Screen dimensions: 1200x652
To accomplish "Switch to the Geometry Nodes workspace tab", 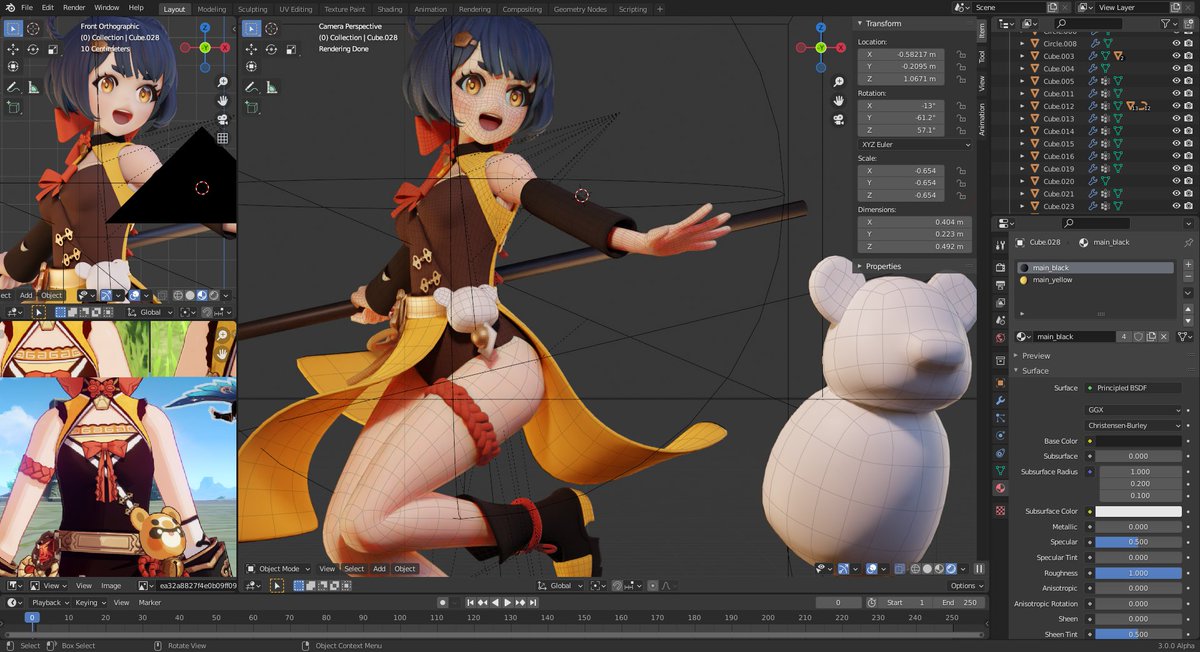I will (580, 9).
